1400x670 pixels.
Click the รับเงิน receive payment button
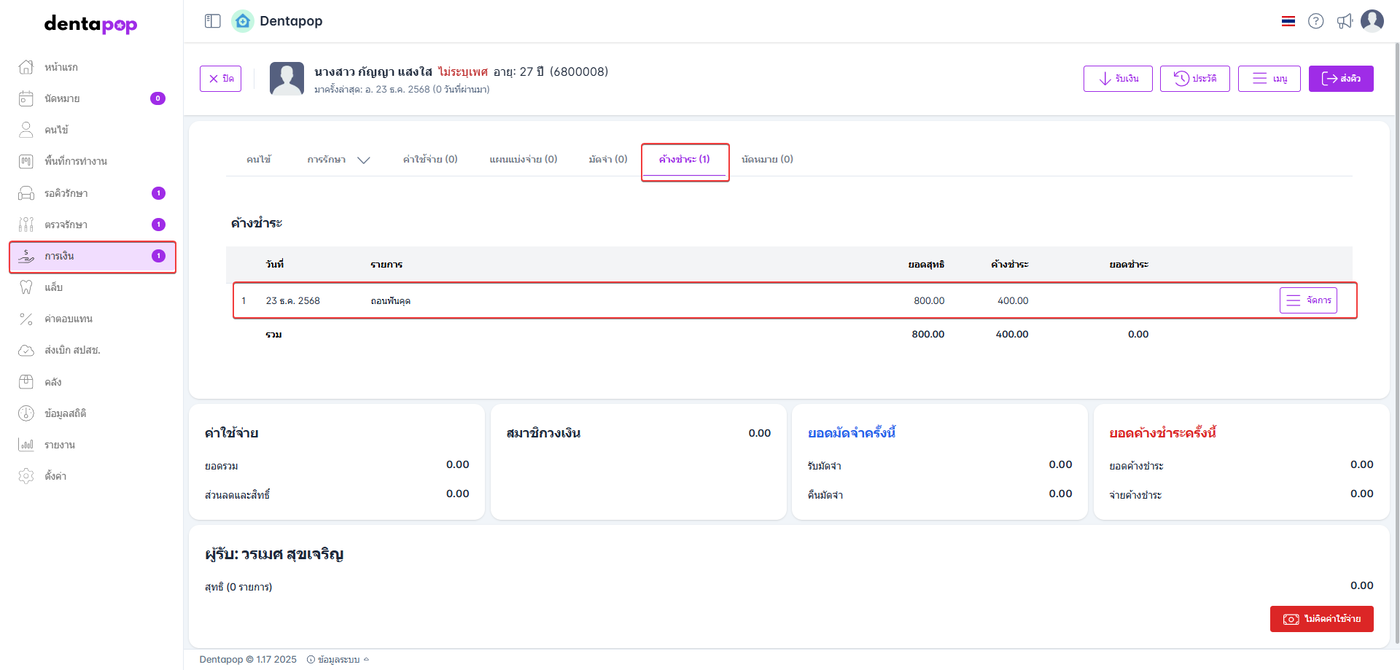[1118, 79]
